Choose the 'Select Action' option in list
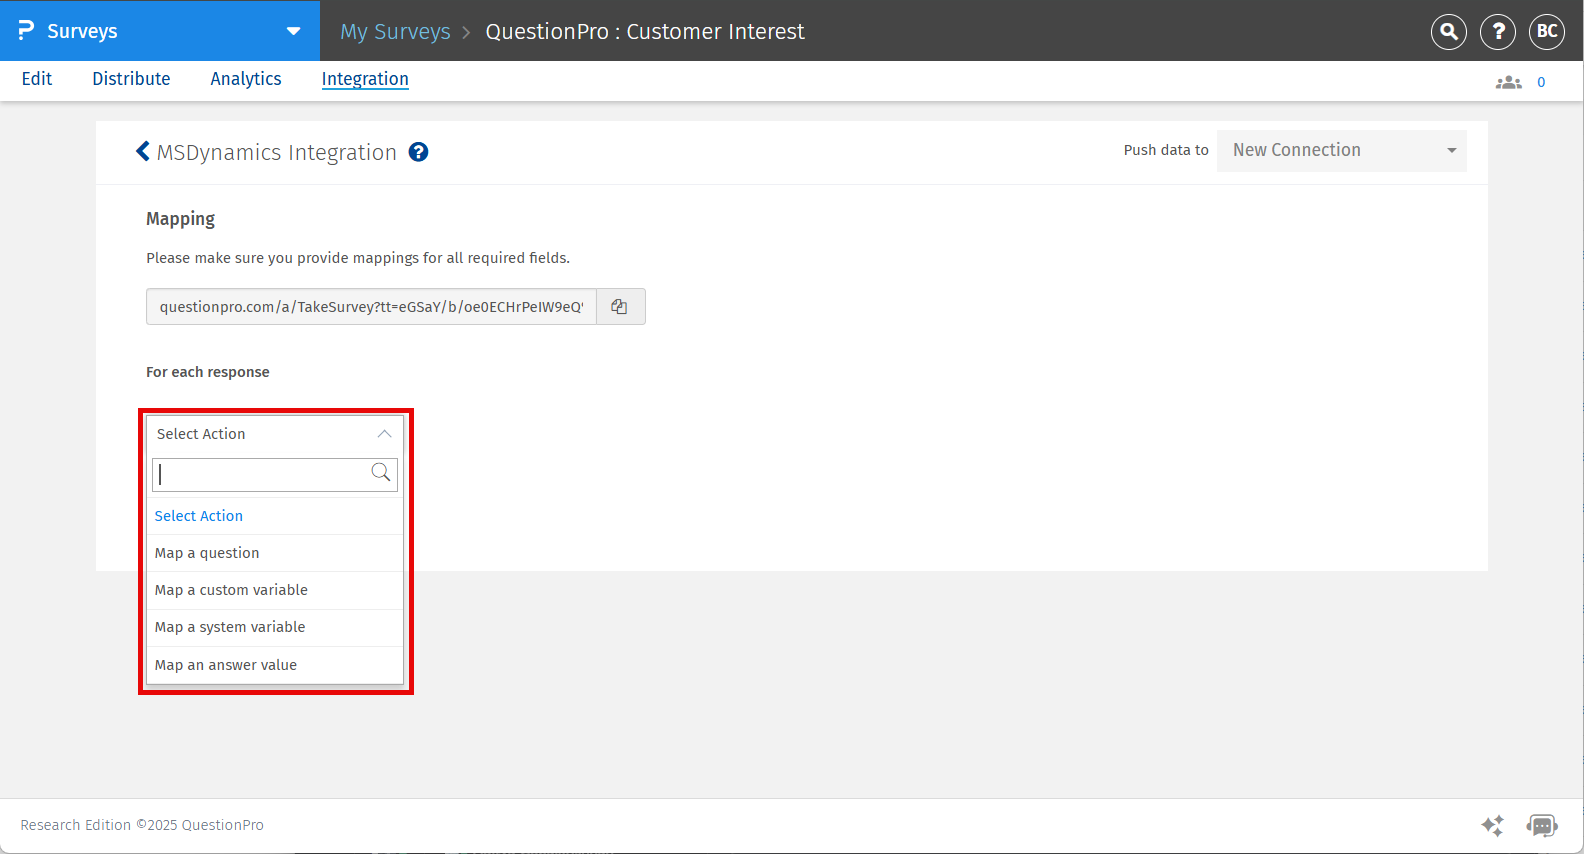This screenshot has height=854, width=1584. [275, 516]
